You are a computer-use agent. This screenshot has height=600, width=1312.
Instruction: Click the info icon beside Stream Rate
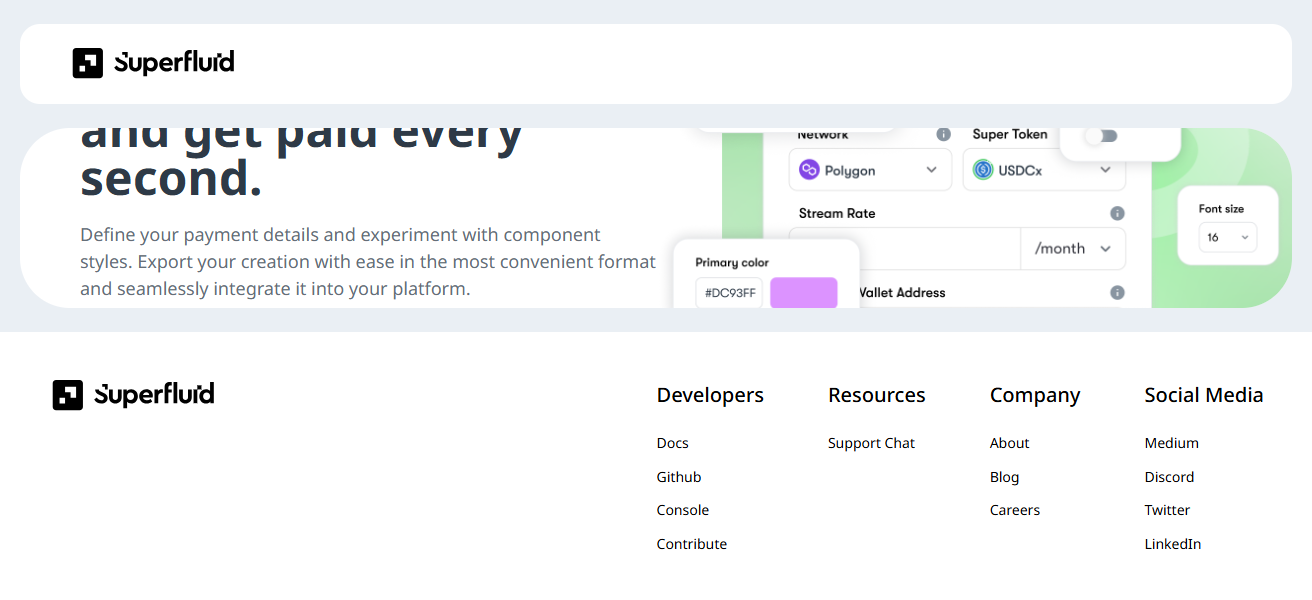click(x=1117, y=214)
